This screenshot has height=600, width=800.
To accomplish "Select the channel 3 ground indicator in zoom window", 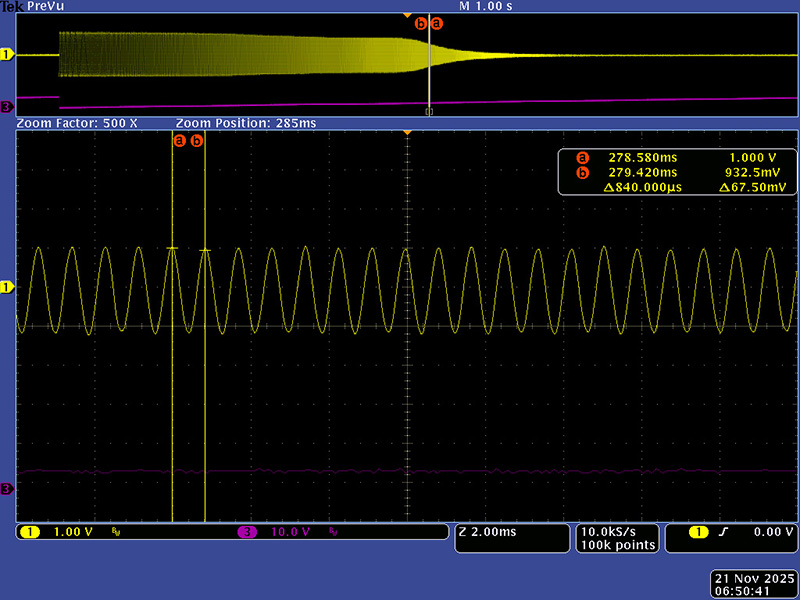I will click(x=7, y=488).
